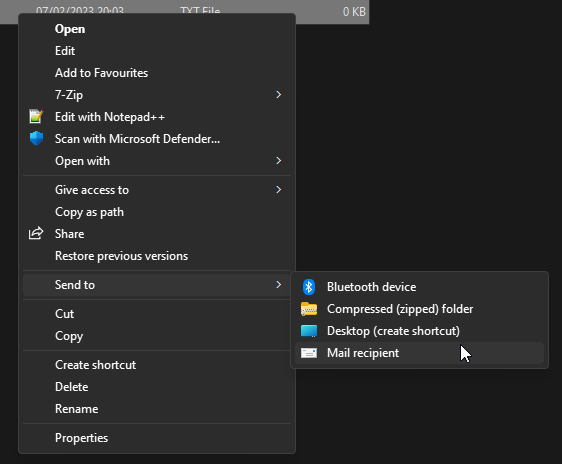Image resolution: width=562 pixels, height=464 pixels.
Task: Send to Bluetooth device
Action: 419,287
